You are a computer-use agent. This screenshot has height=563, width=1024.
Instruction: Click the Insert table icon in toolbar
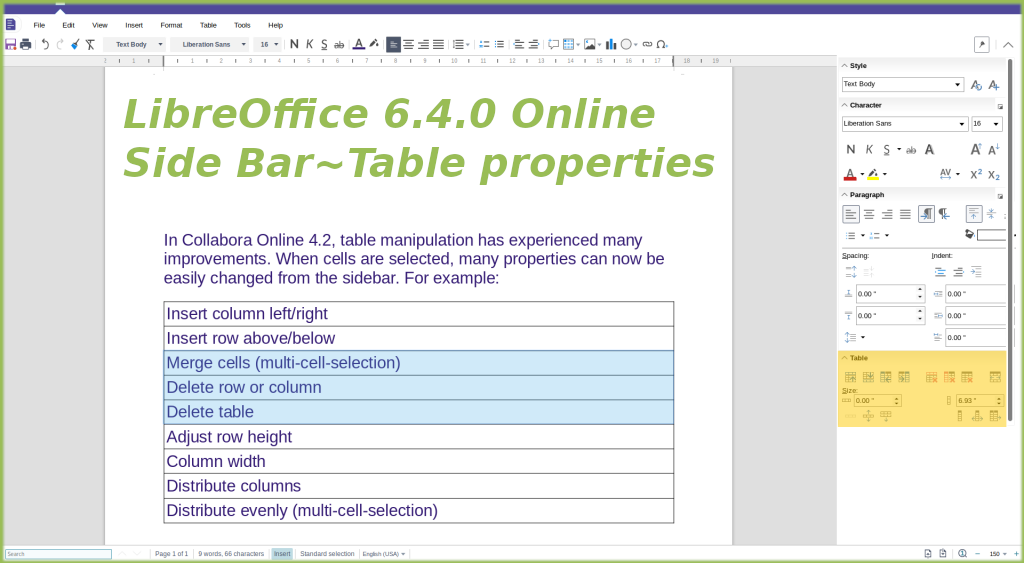[568, 44]
